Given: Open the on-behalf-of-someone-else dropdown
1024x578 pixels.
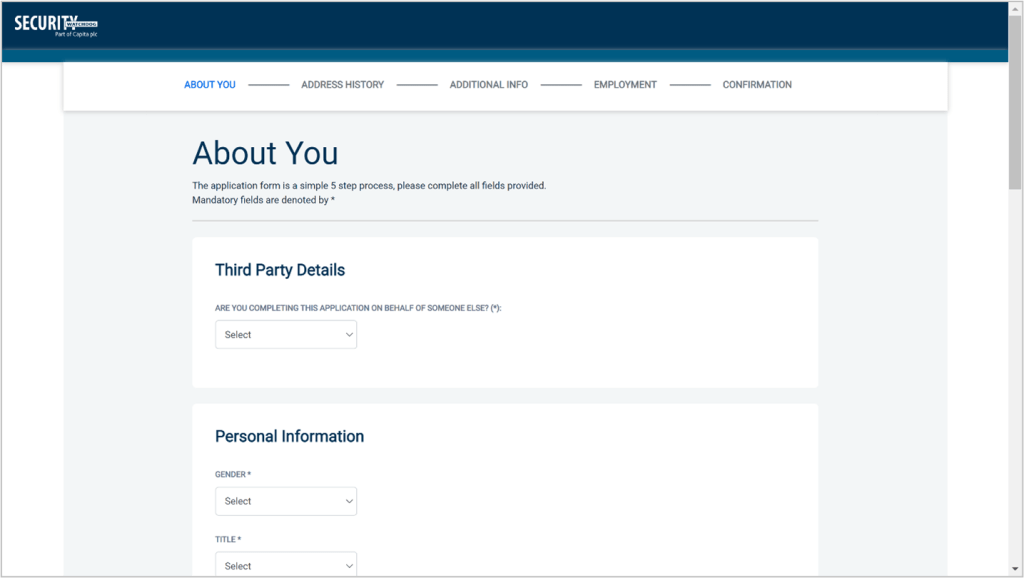Looking at the screenshot, I should click(286, 335).
